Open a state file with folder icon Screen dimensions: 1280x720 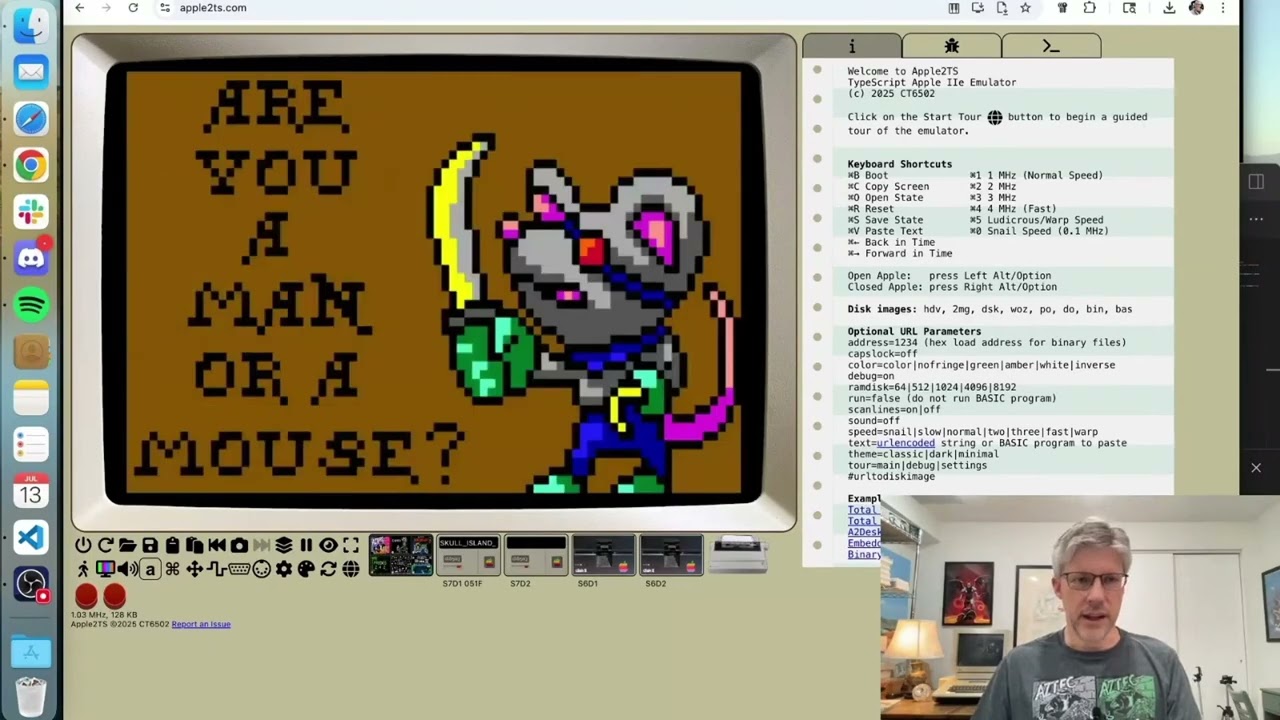(127, 545)
